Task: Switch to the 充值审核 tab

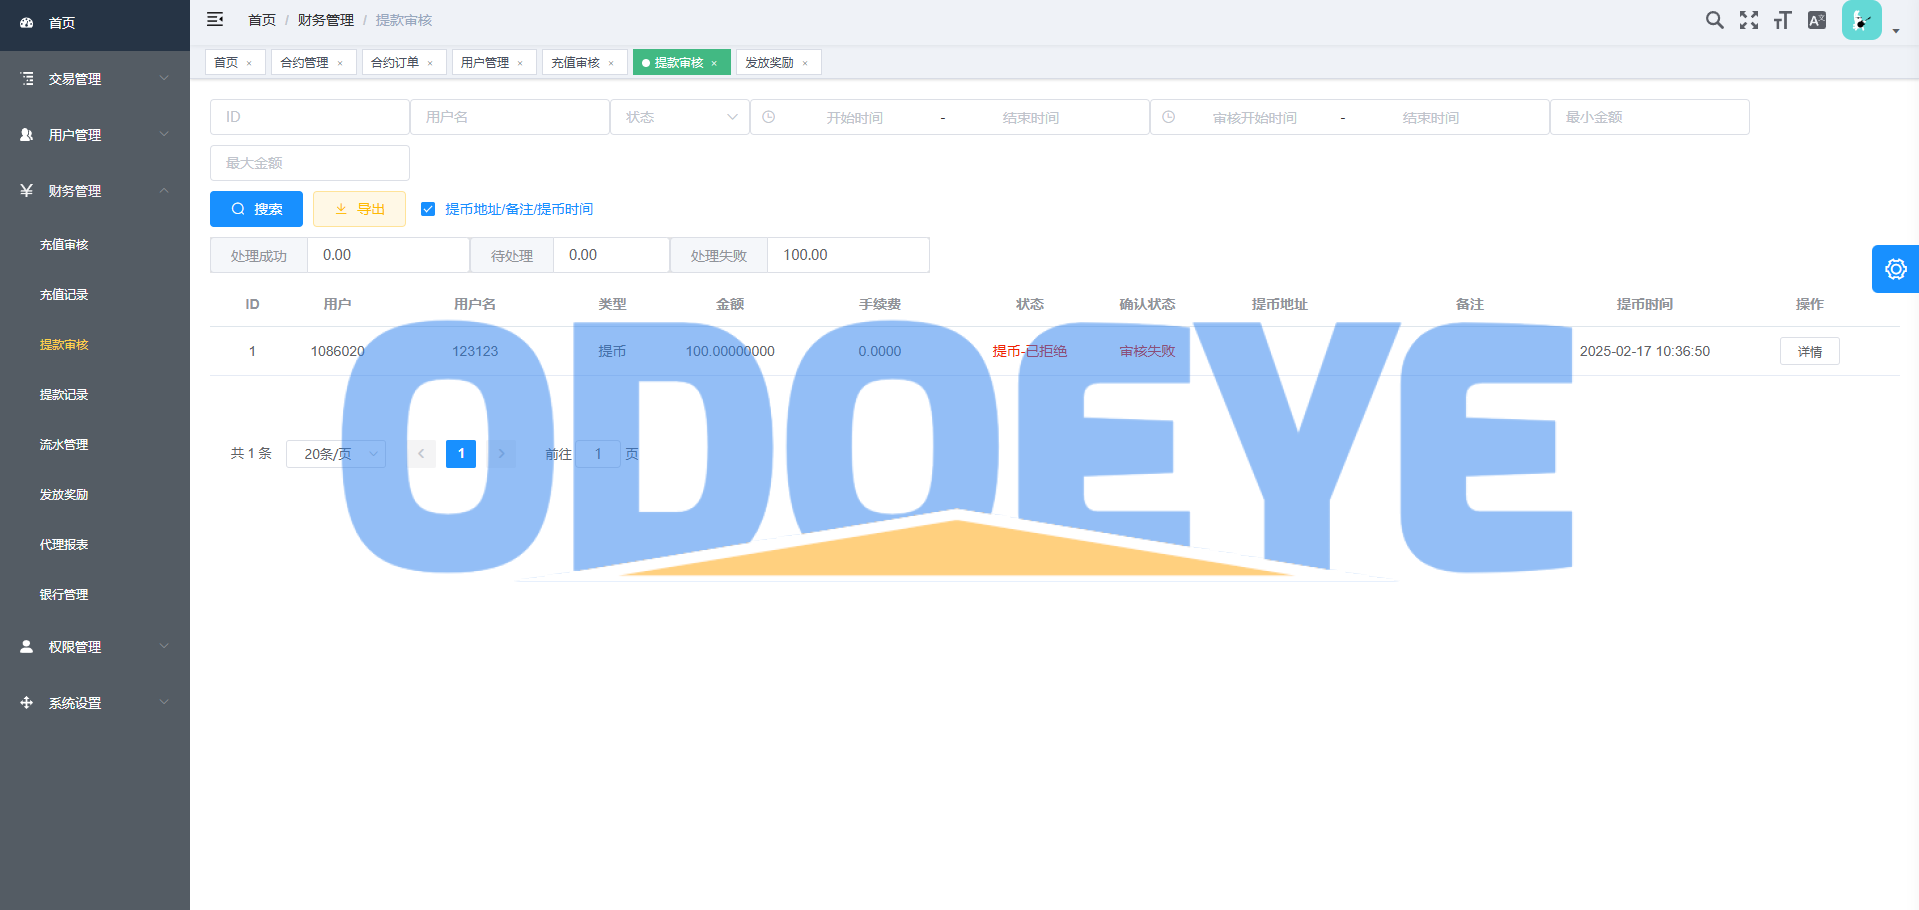Action: 575,63
